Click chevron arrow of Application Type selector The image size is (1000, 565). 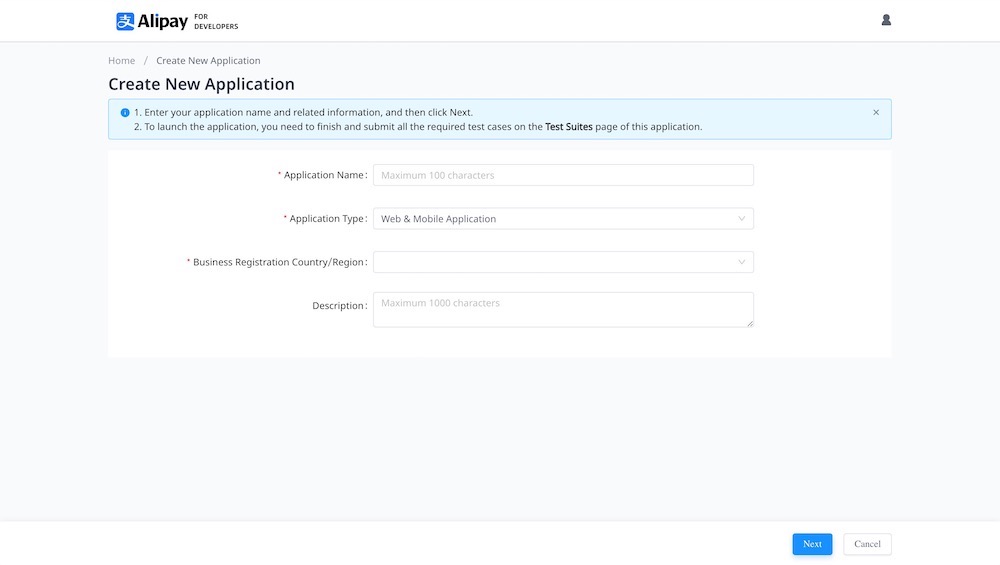click(741, 219)
